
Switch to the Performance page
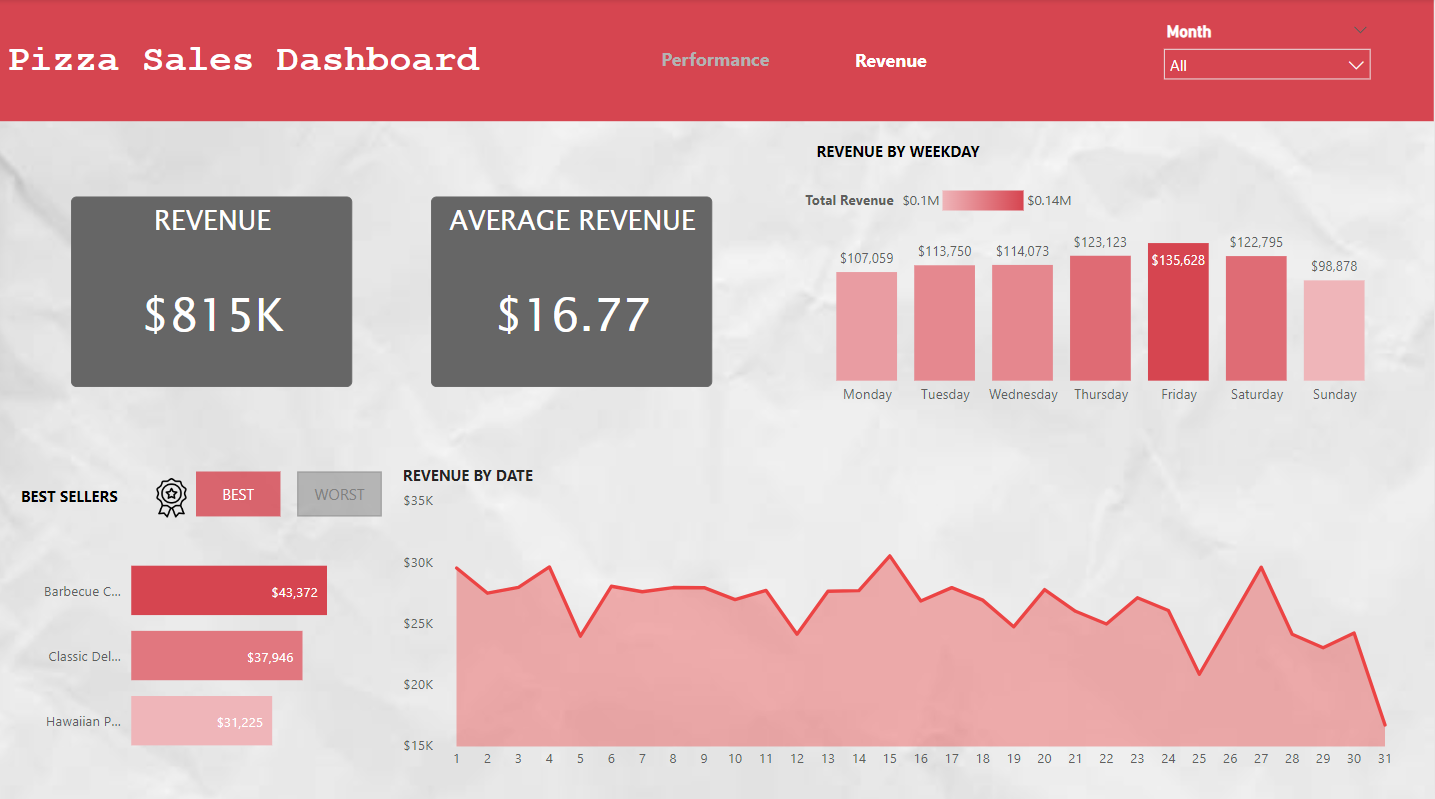(714, 60)
